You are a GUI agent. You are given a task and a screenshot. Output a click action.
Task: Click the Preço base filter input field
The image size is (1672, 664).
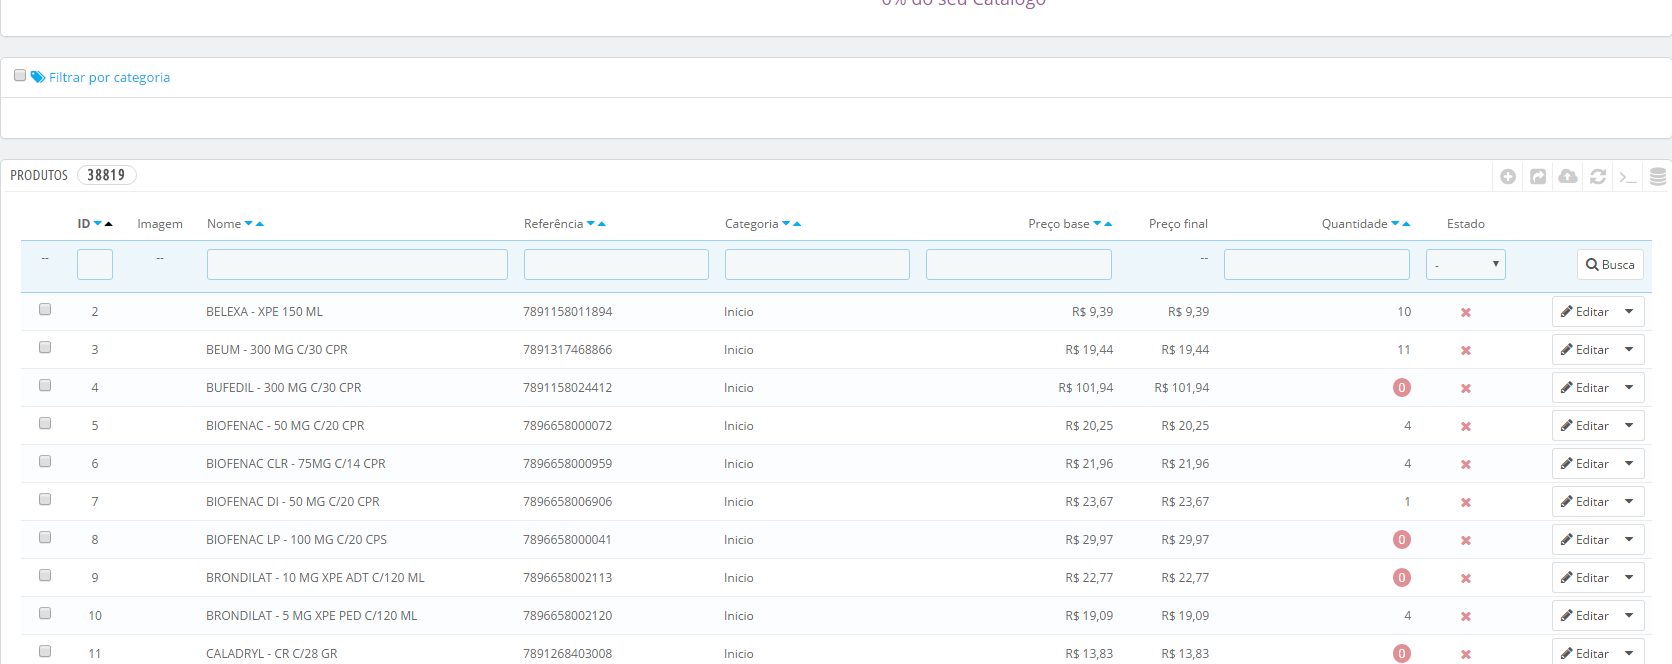coord(1019,265)
